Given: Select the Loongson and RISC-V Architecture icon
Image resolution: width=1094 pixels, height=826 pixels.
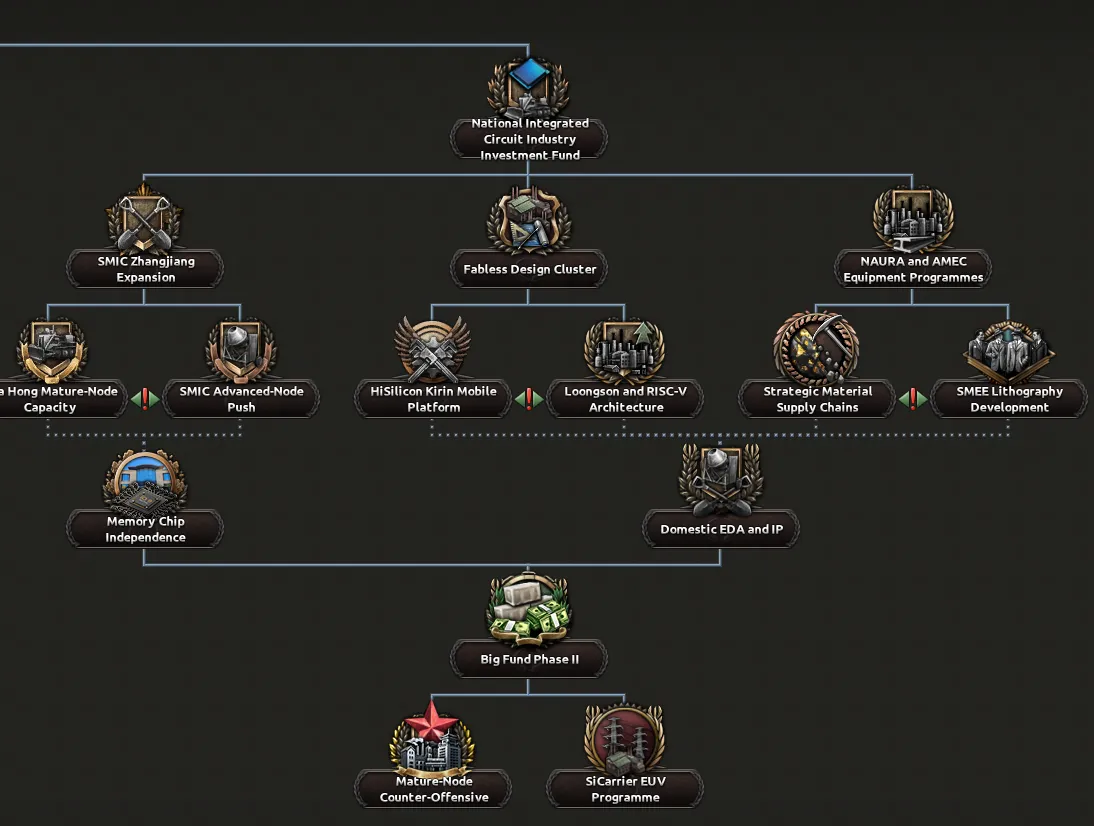Looking at the screenshot, I should [624, 350].
